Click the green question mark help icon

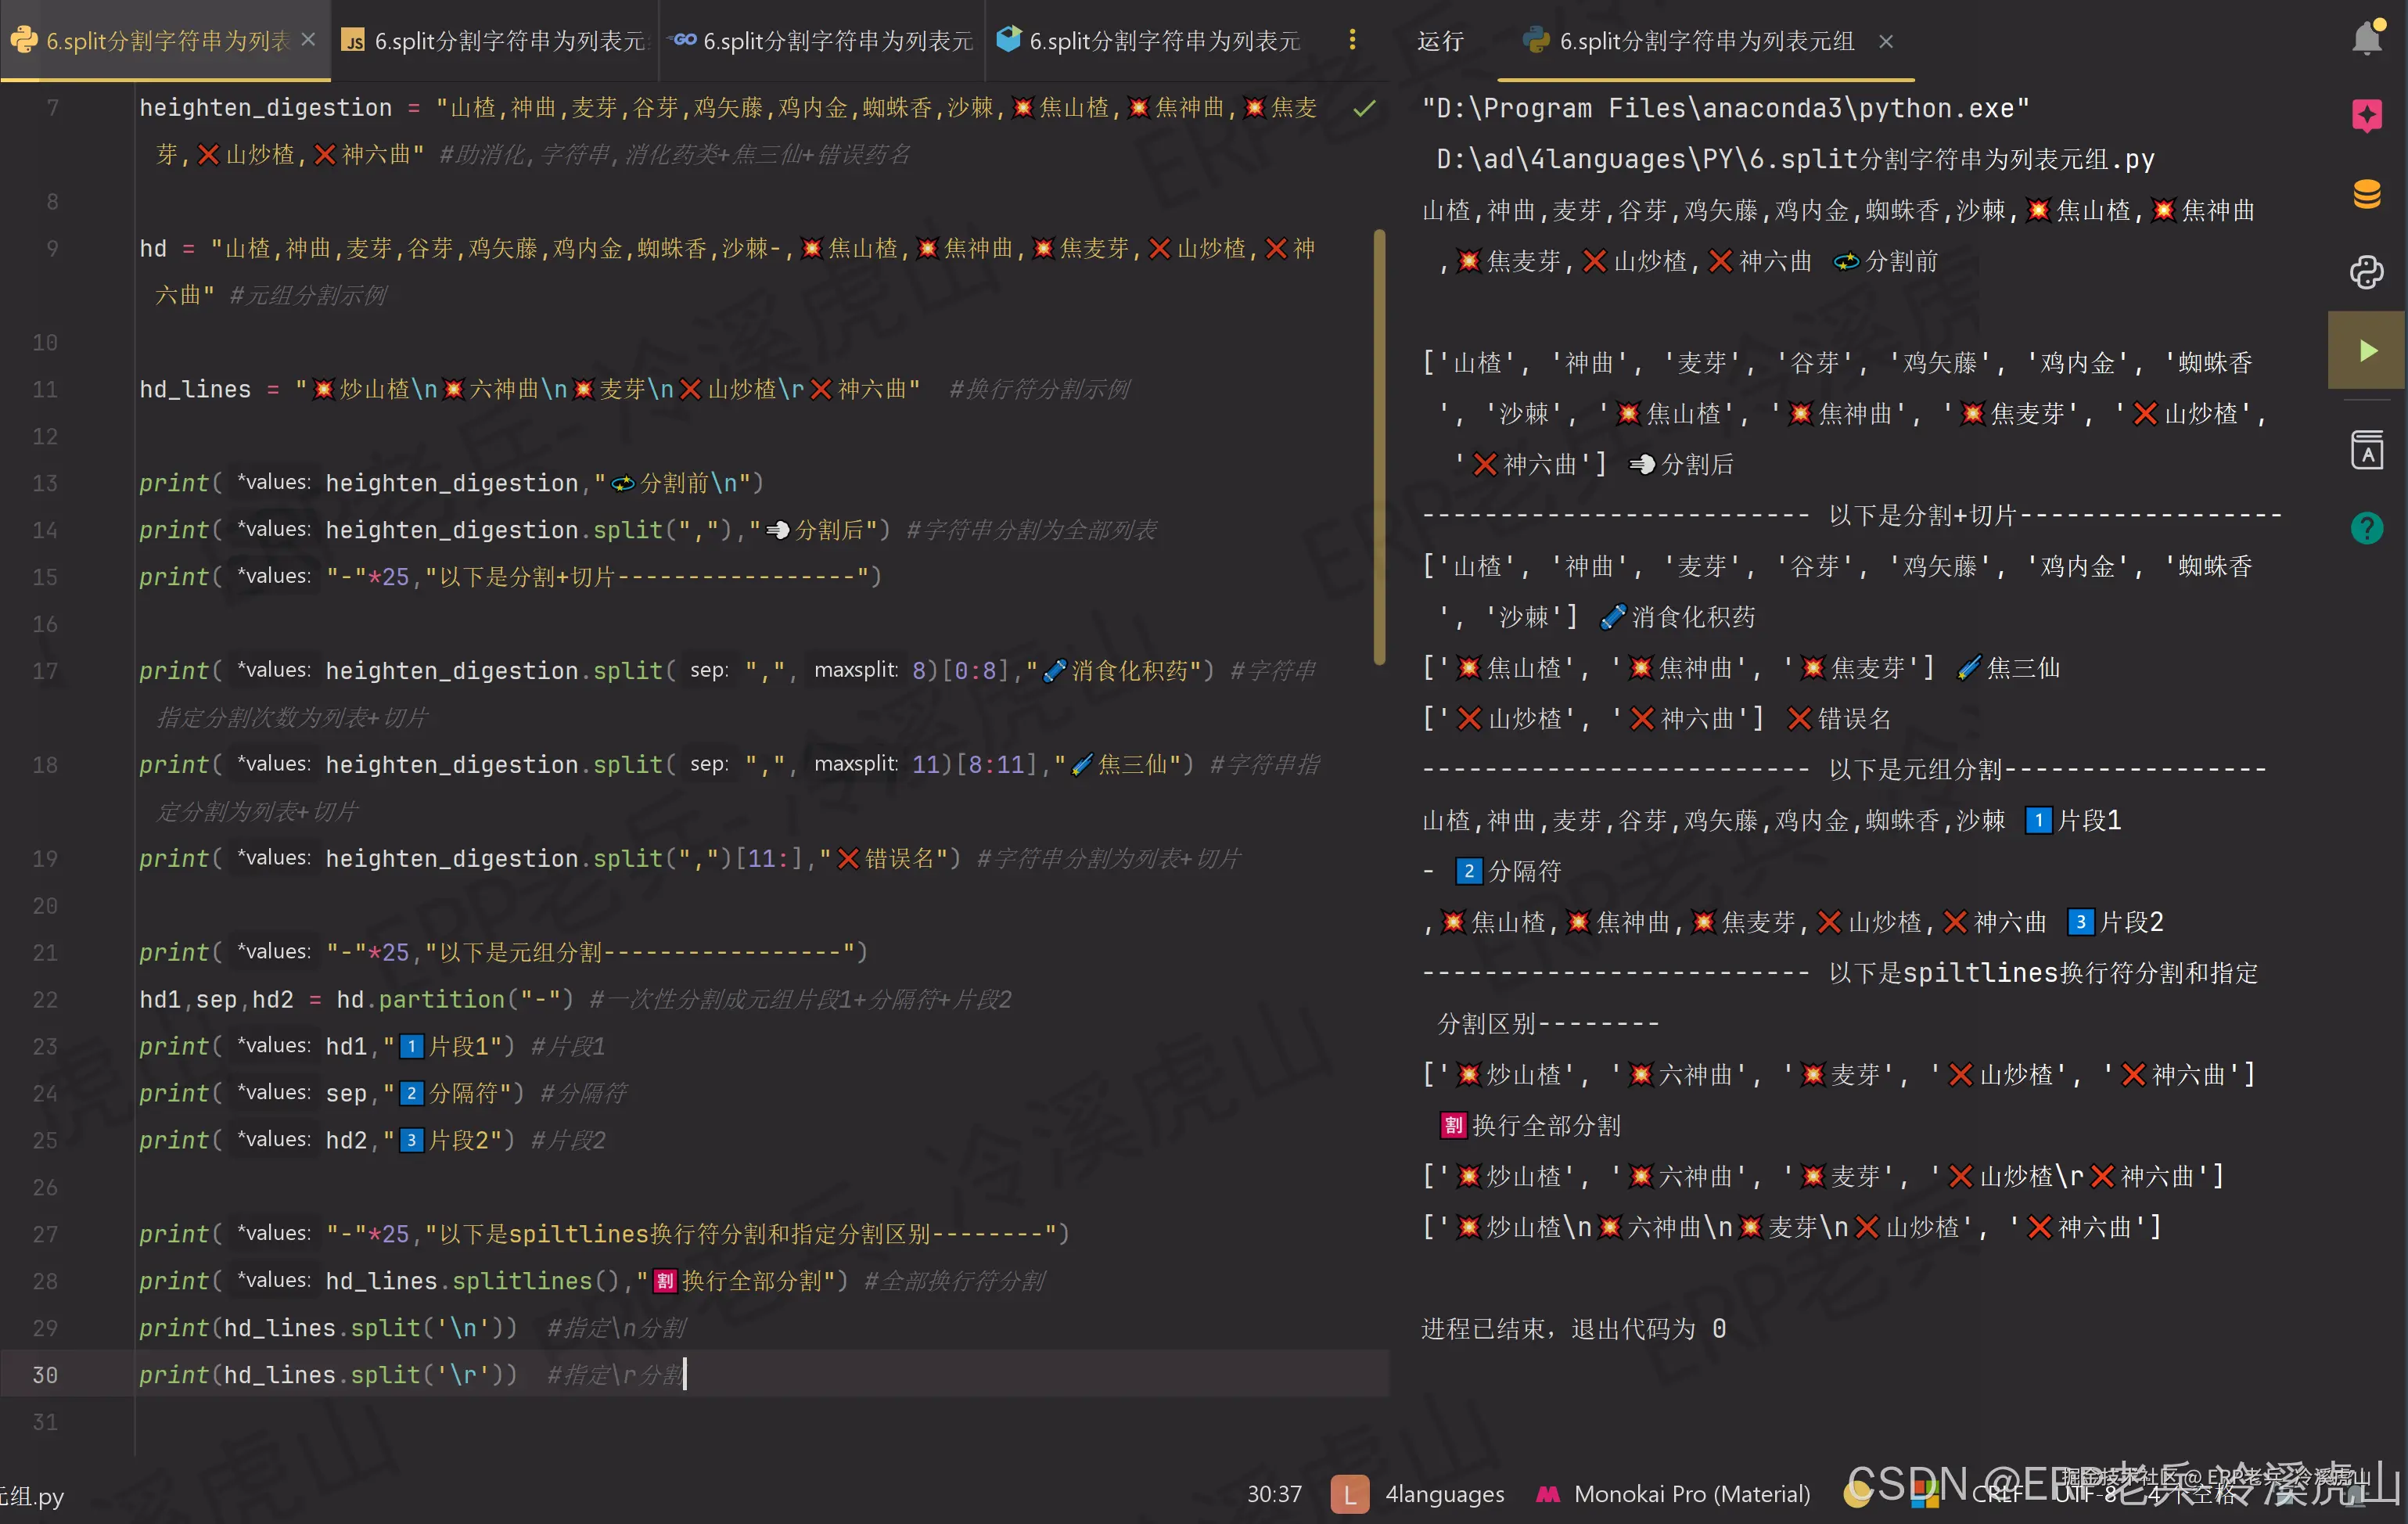tap(2366, 527)
